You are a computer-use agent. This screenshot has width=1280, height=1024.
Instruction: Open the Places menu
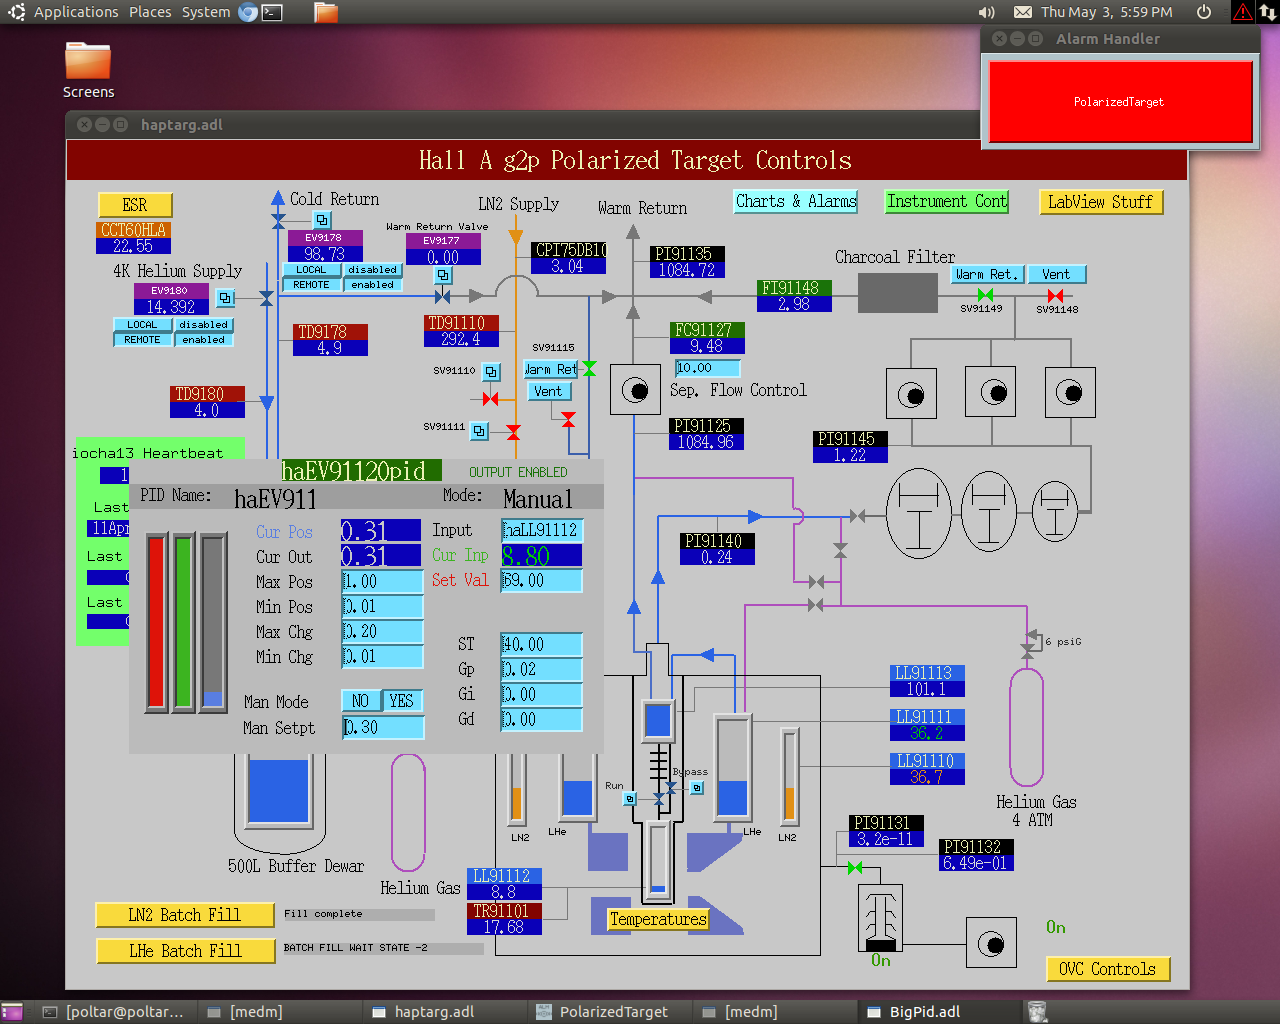tap(150, 12)
